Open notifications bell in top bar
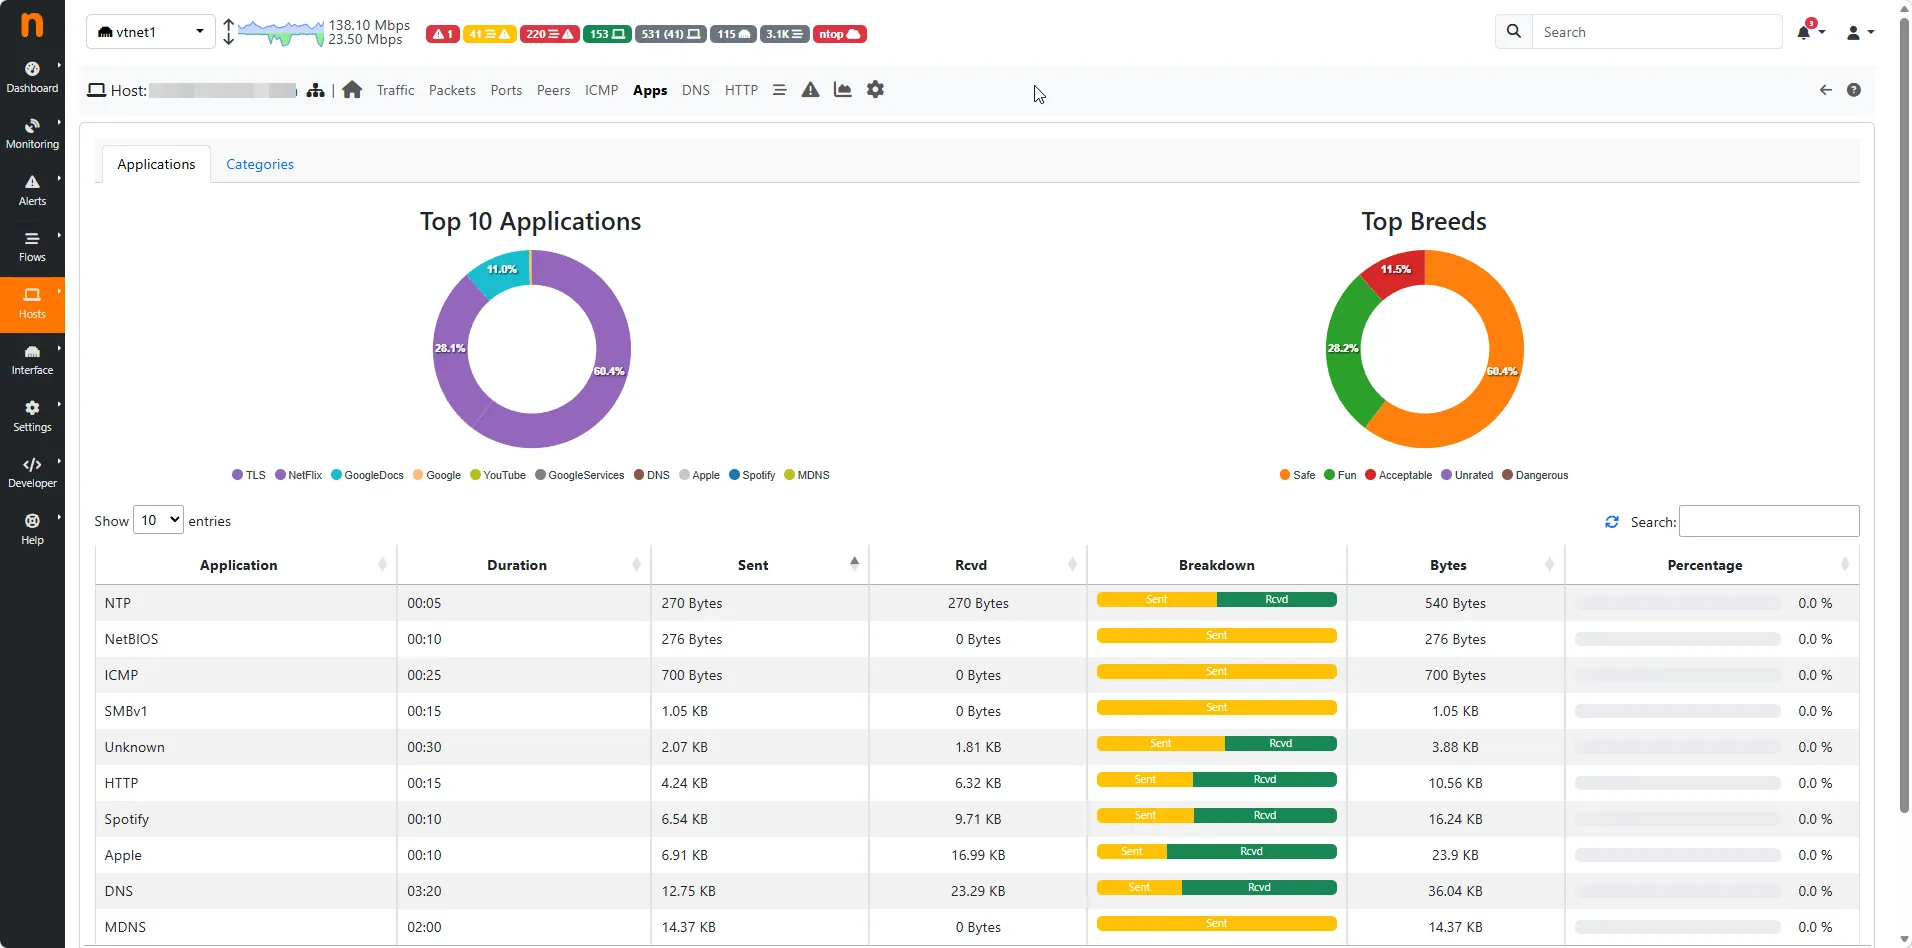This screenshot has height=948, width=1912. [1804, 32]
